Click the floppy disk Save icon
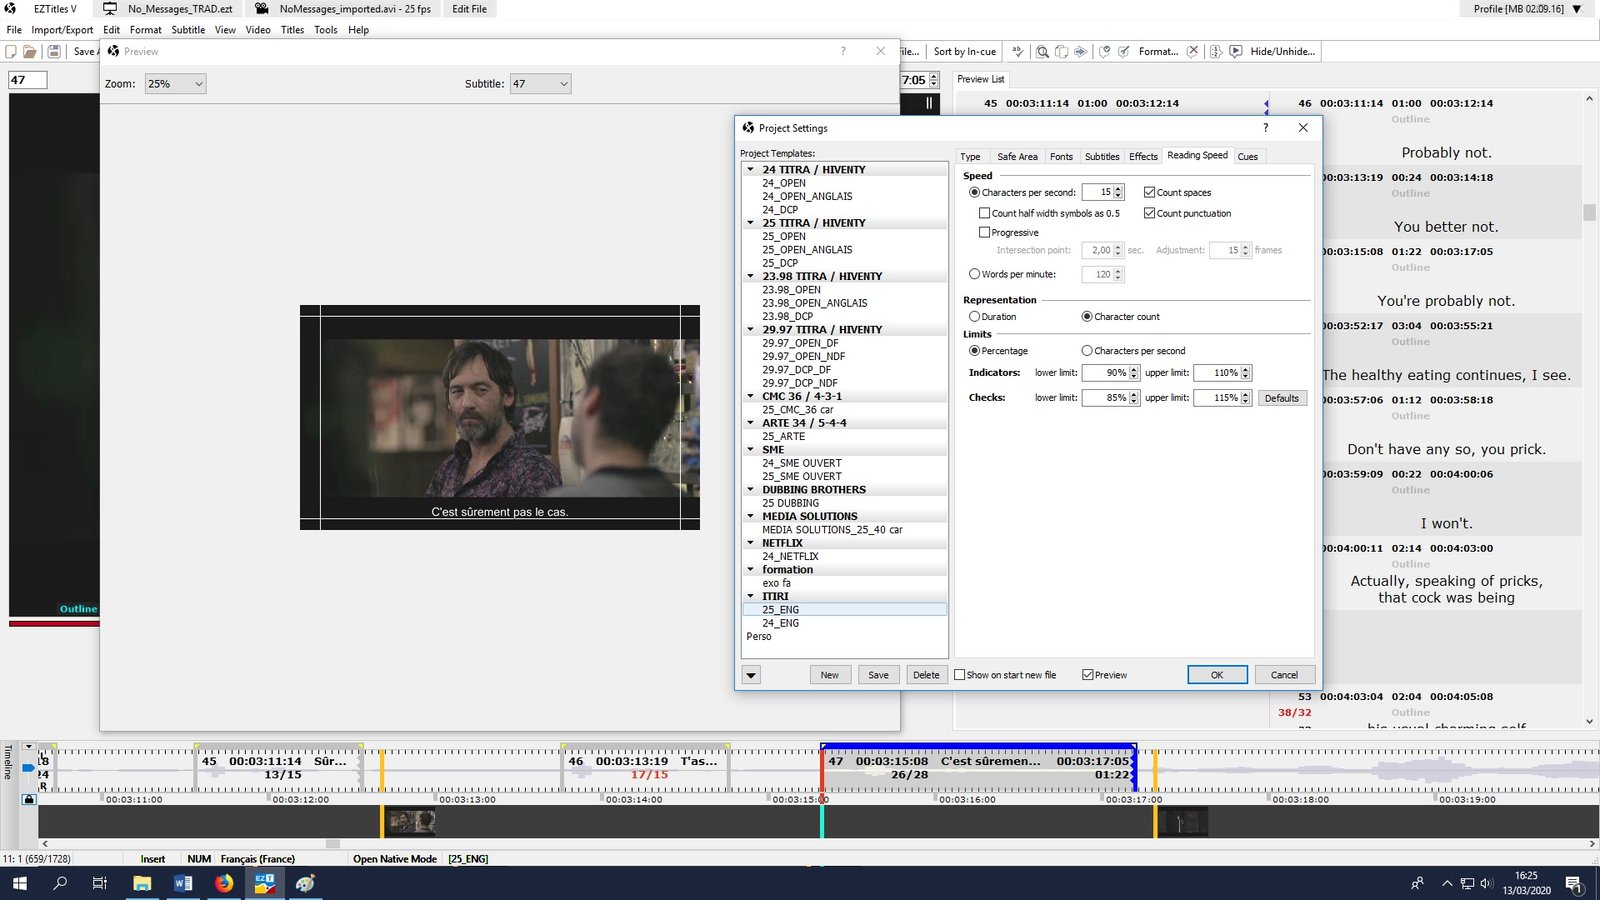 tap(54, 51)
